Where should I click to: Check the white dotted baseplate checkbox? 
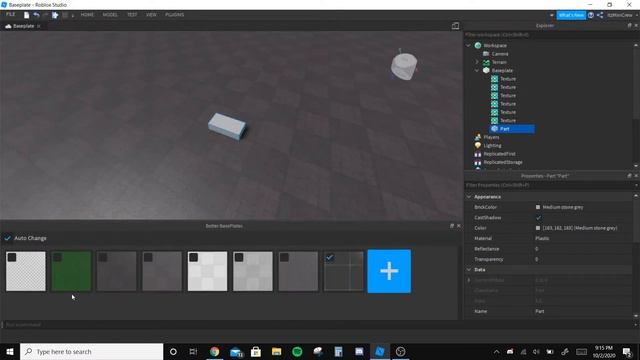[12, 257]
